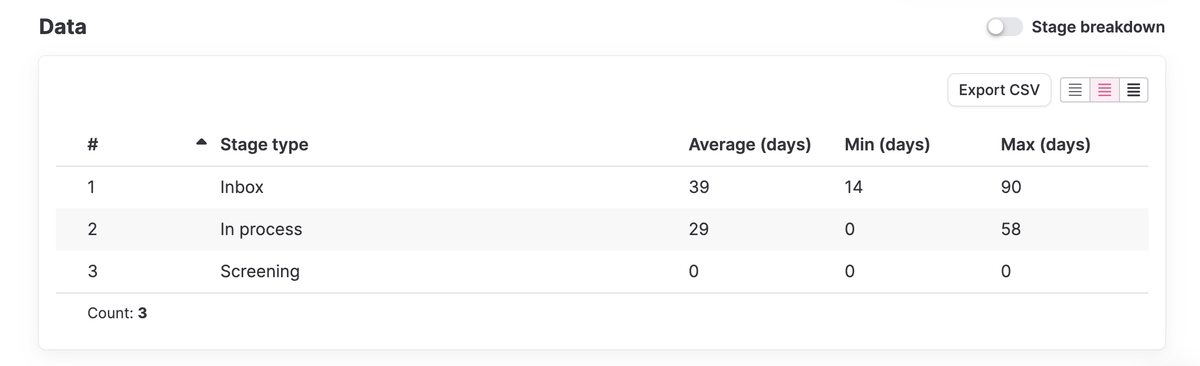The width and height of the screenshot is (1200, 366).
Task: Sort by Average (days) column header
Action: point(749,145)
